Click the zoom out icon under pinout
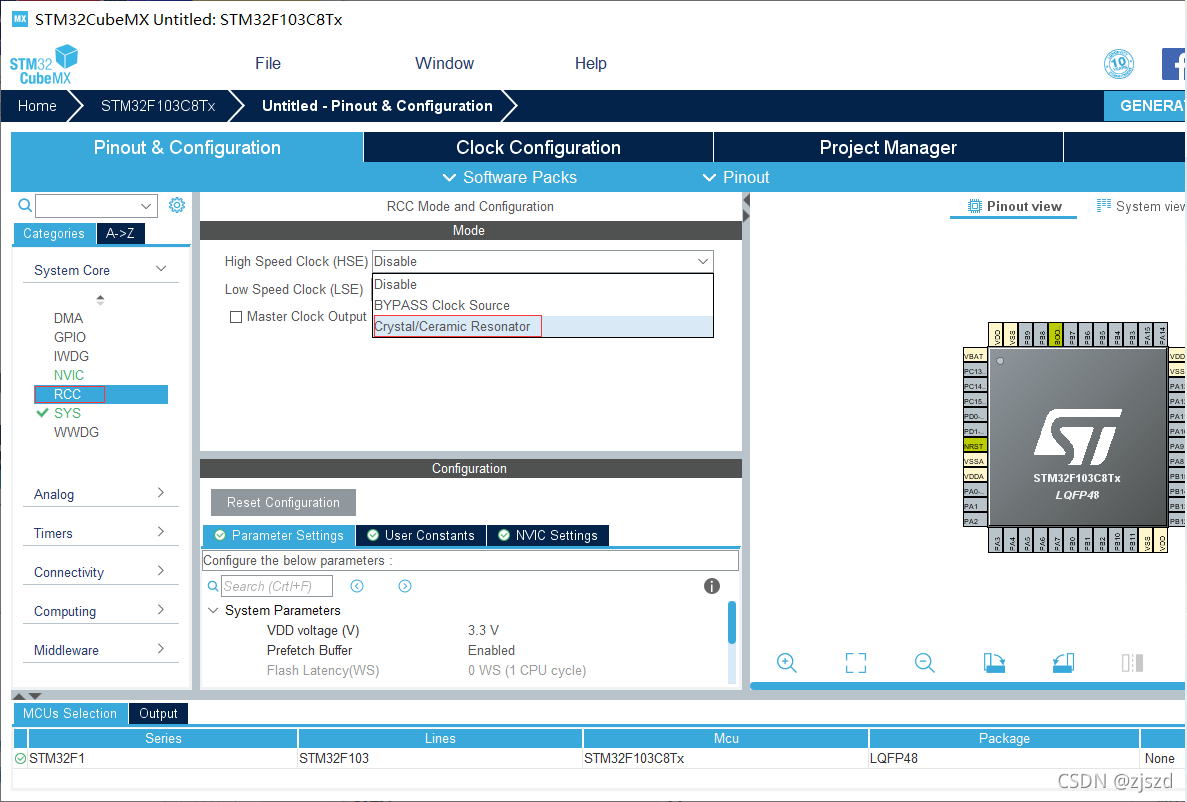1187x802 pixels. tap(924, 663)
